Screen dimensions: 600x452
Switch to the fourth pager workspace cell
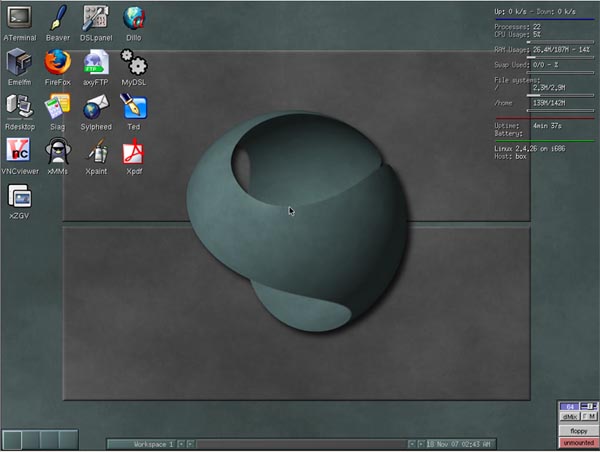[68, 440]
